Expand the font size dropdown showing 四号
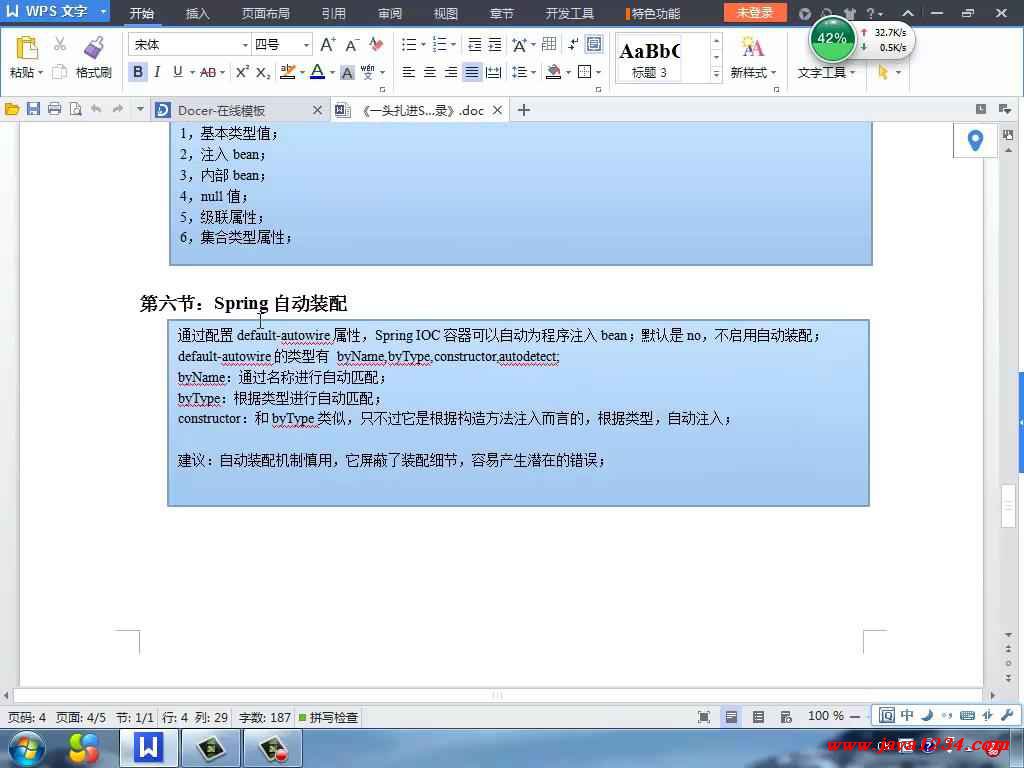Viewport: 1024px width, 768px height. click(306, 45)
